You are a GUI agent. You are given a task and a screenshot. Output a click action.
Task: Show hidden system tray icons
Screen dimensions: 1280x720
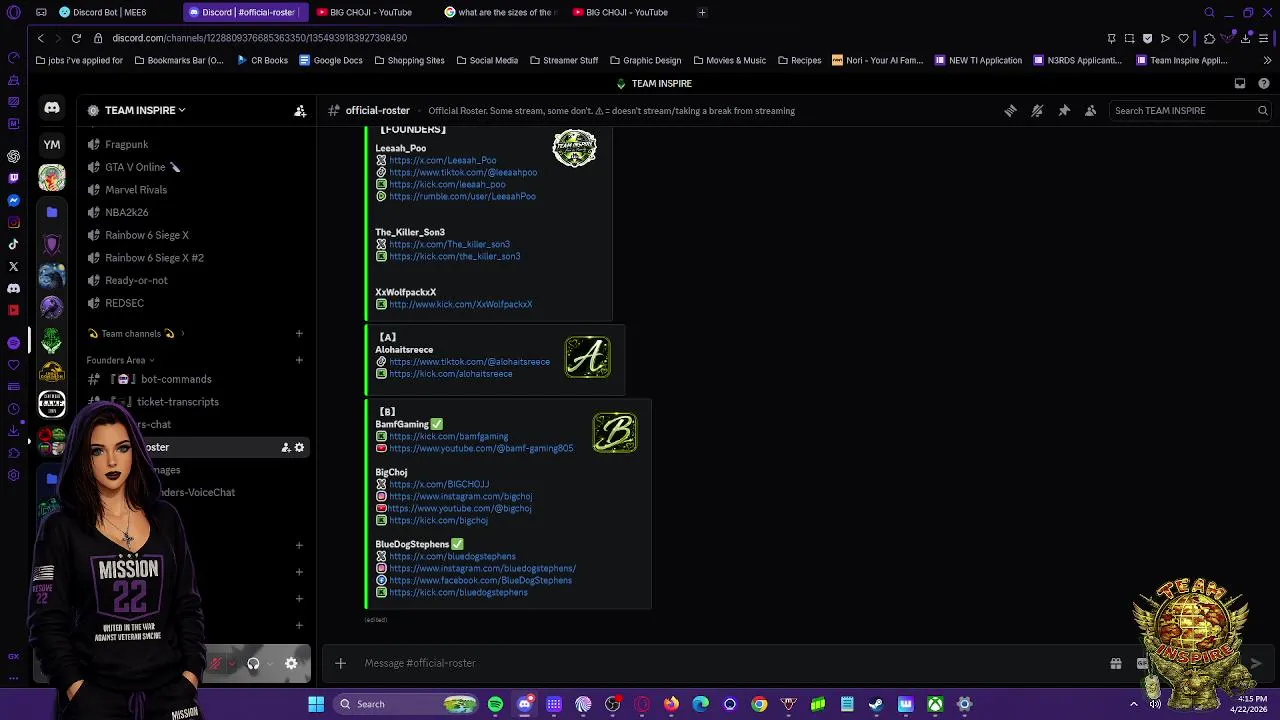pyautogui.click(x=1133, y=704)
